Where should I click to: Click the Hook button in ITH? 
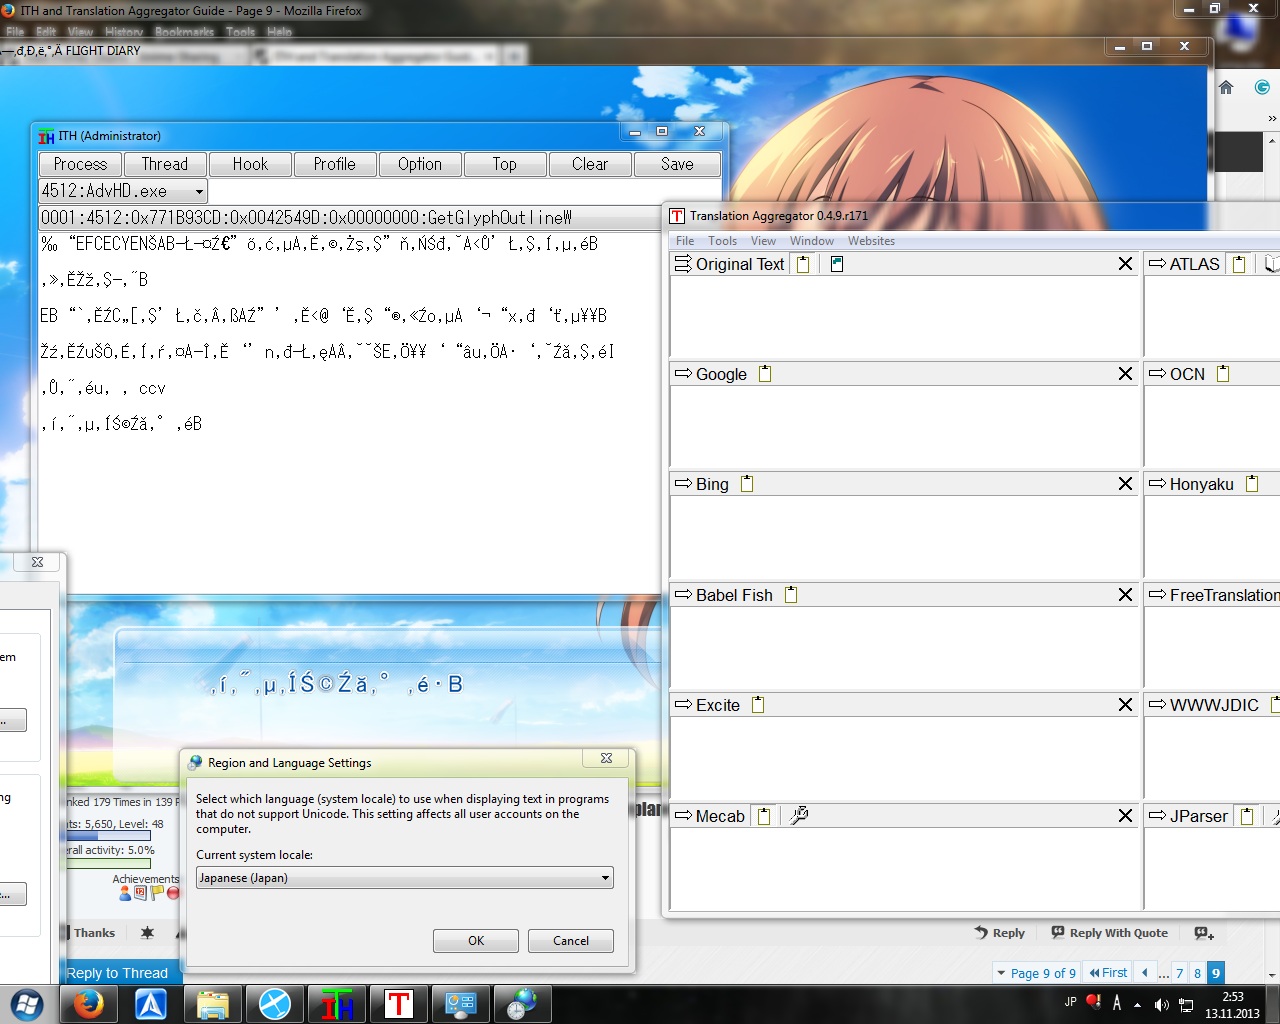tap(250, 164)
